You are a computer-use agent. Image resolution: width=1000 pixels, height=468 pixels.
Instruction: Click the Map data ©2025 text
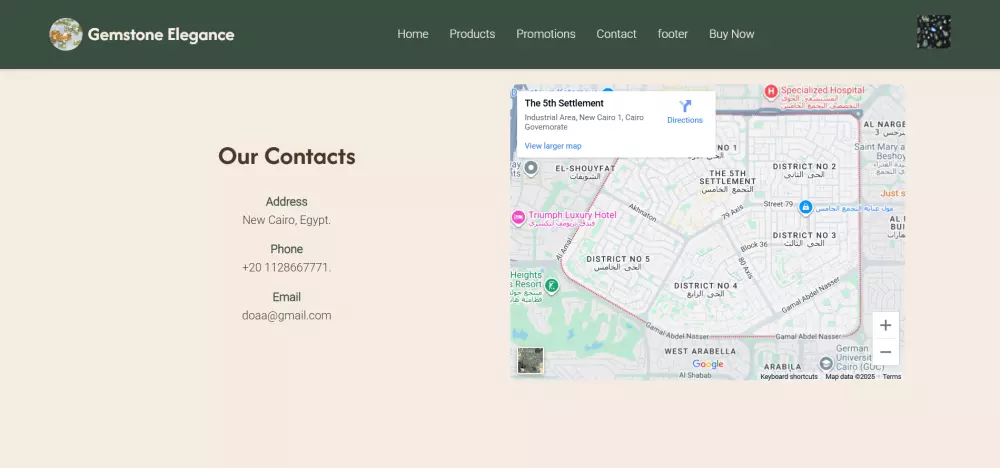click(850, 377)
